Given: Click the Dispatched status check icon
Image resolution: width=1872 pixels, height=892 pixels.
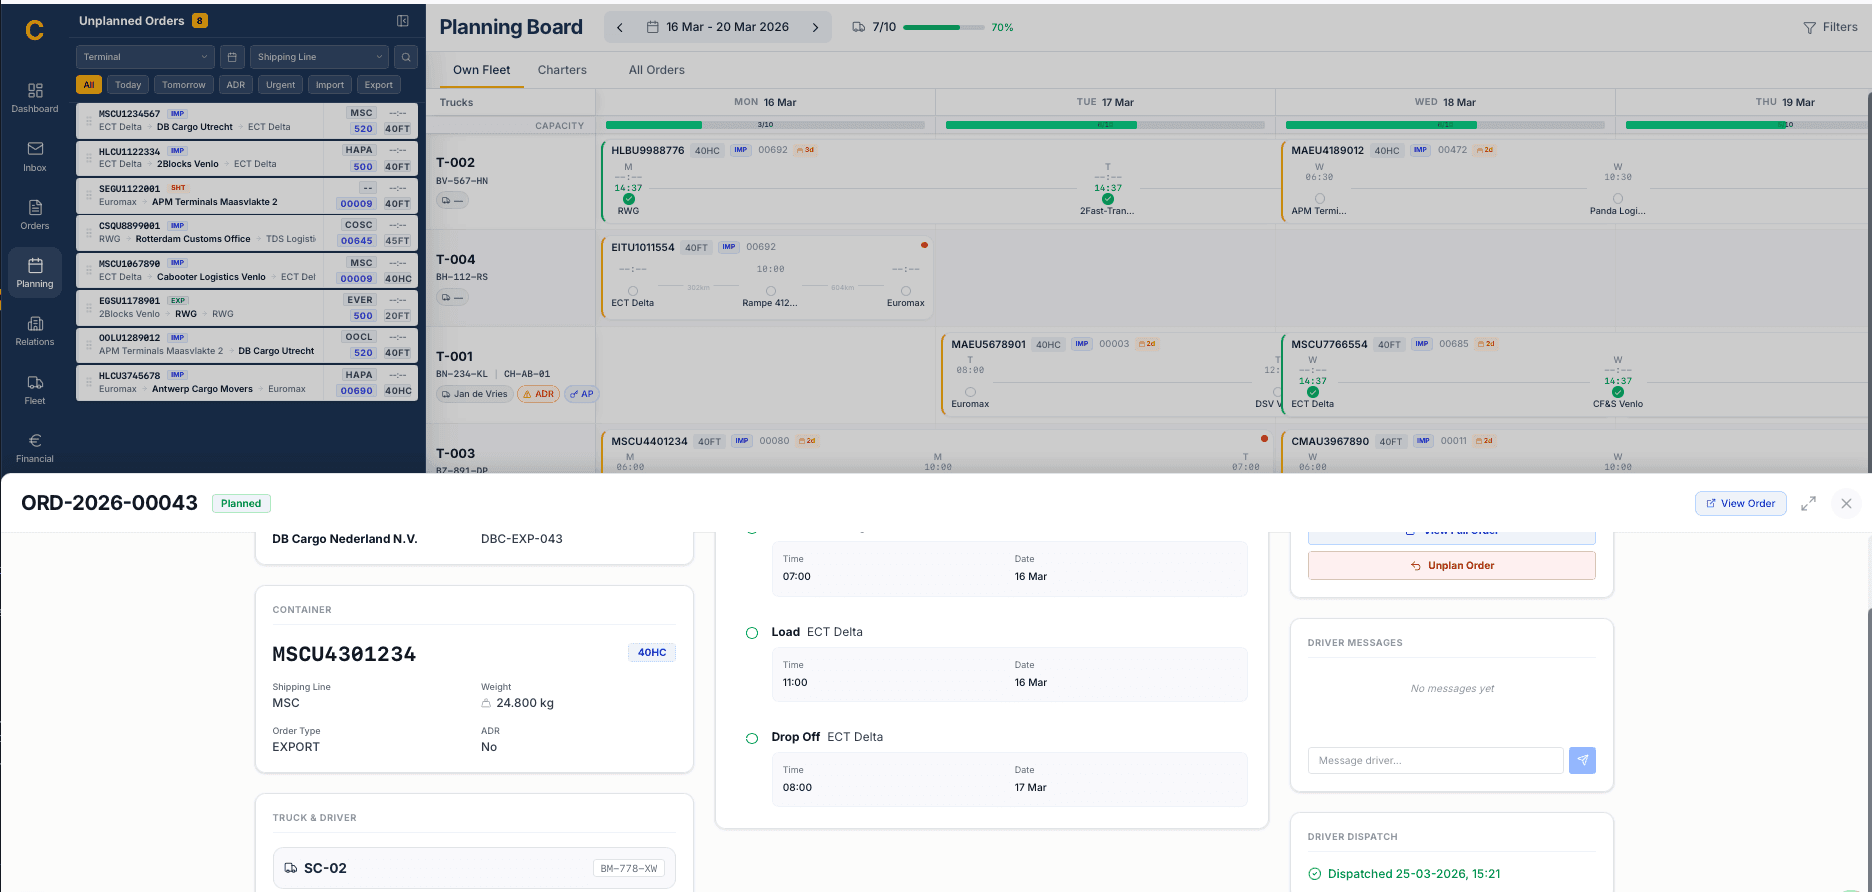Looking at the screenshot, I should [1315, 874].
